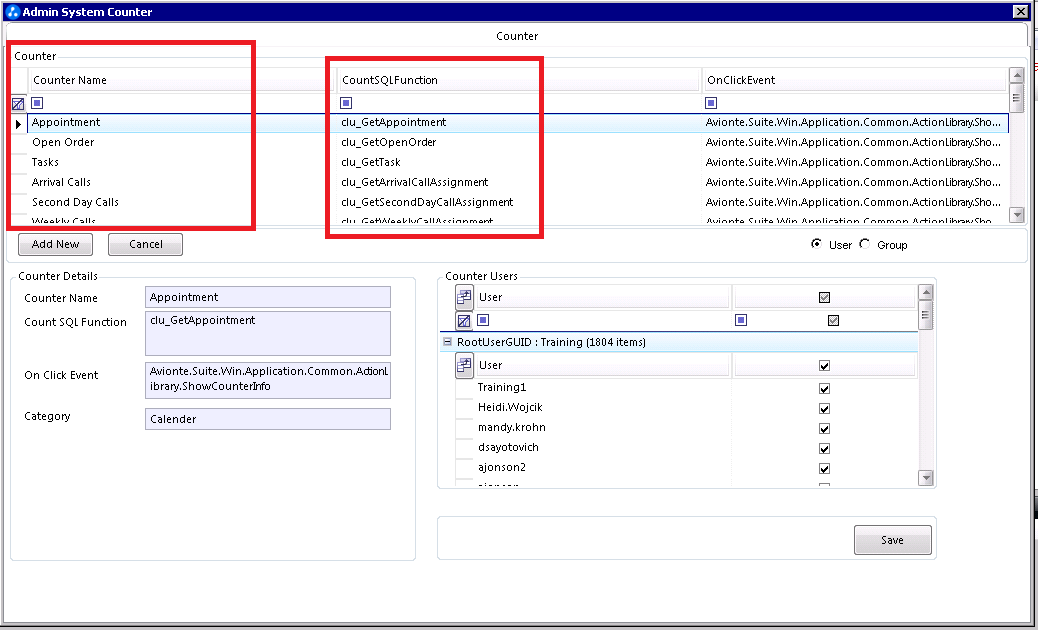
Task: Open the filter icon under CountSQLFunction column
Action: click(346, 103)
